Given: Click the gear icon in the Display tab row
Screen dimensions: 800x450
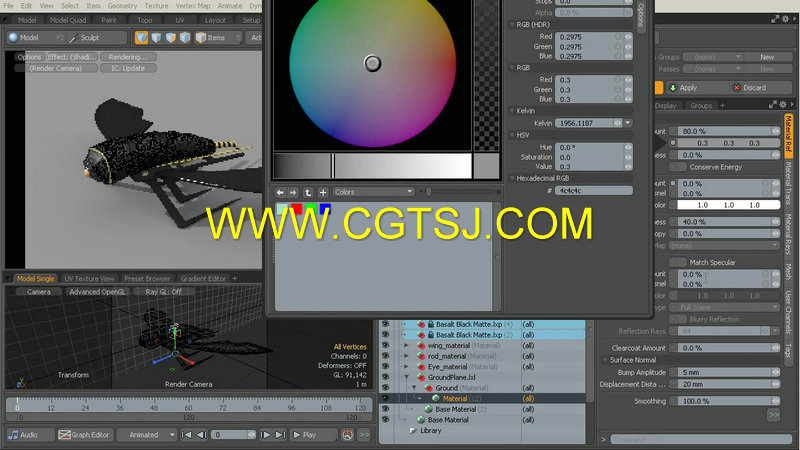Looking at the screenshot, I should coord(783,105).
